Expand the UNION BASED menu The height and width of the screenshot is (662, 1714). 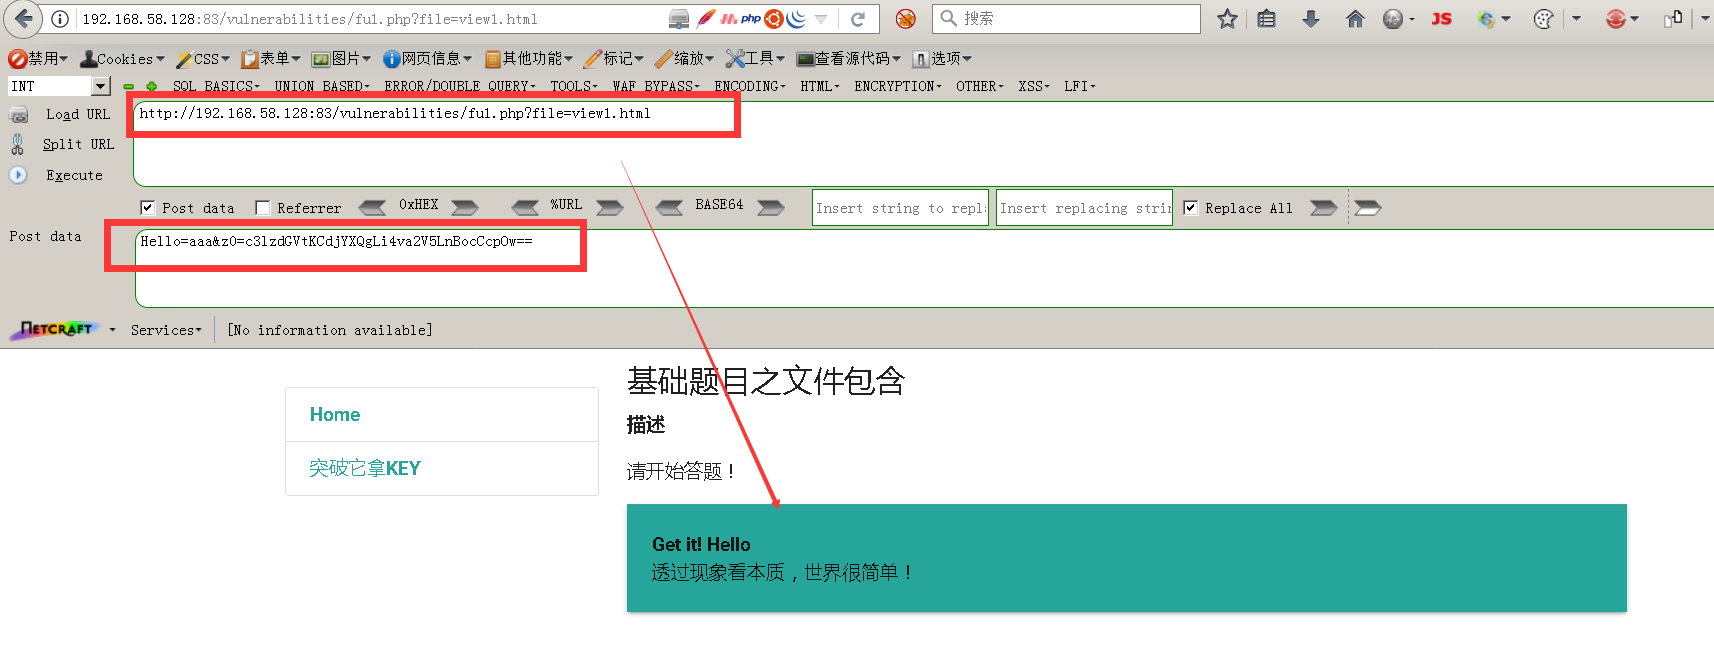[x=322, y=87]
